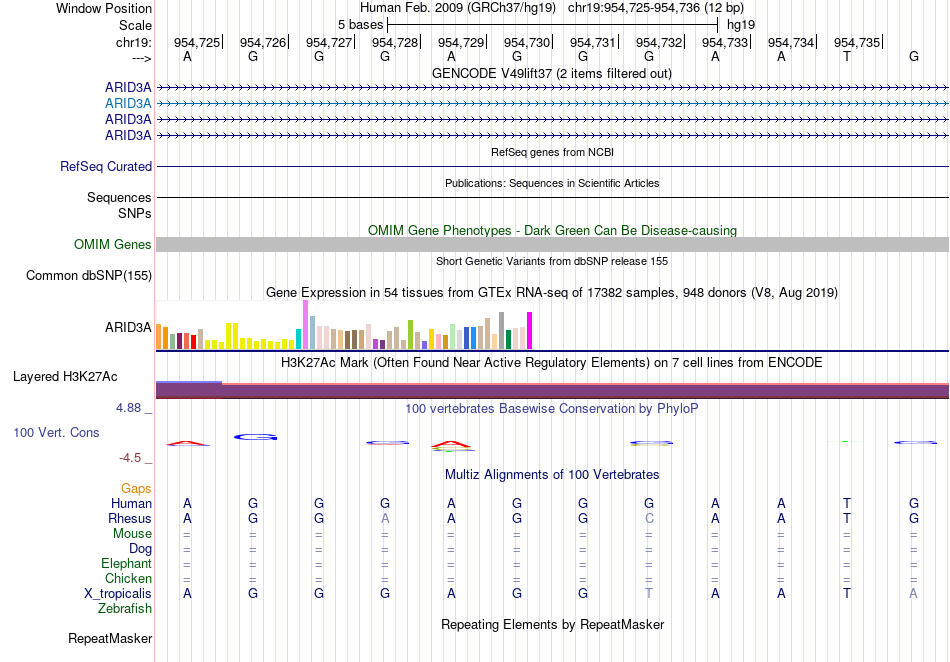Screen dimensions: 950x662
Task: Click the Rhesus species label in Multiz
Action: tap(130, 518)
